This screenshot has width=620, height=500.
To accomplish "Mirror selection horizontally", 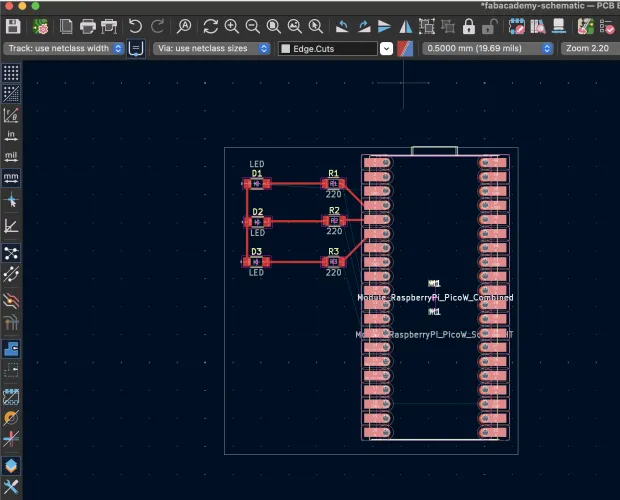I will pos(405,26).
